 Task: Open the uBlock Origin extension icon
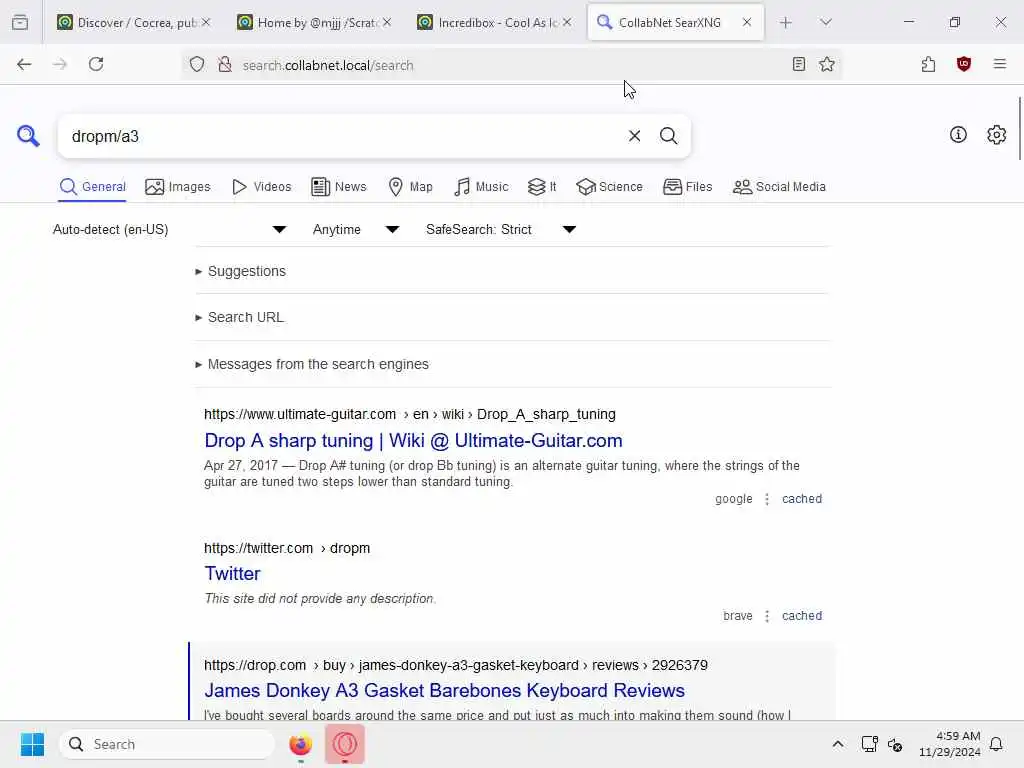pyautogui.click(x=963, y=64)
